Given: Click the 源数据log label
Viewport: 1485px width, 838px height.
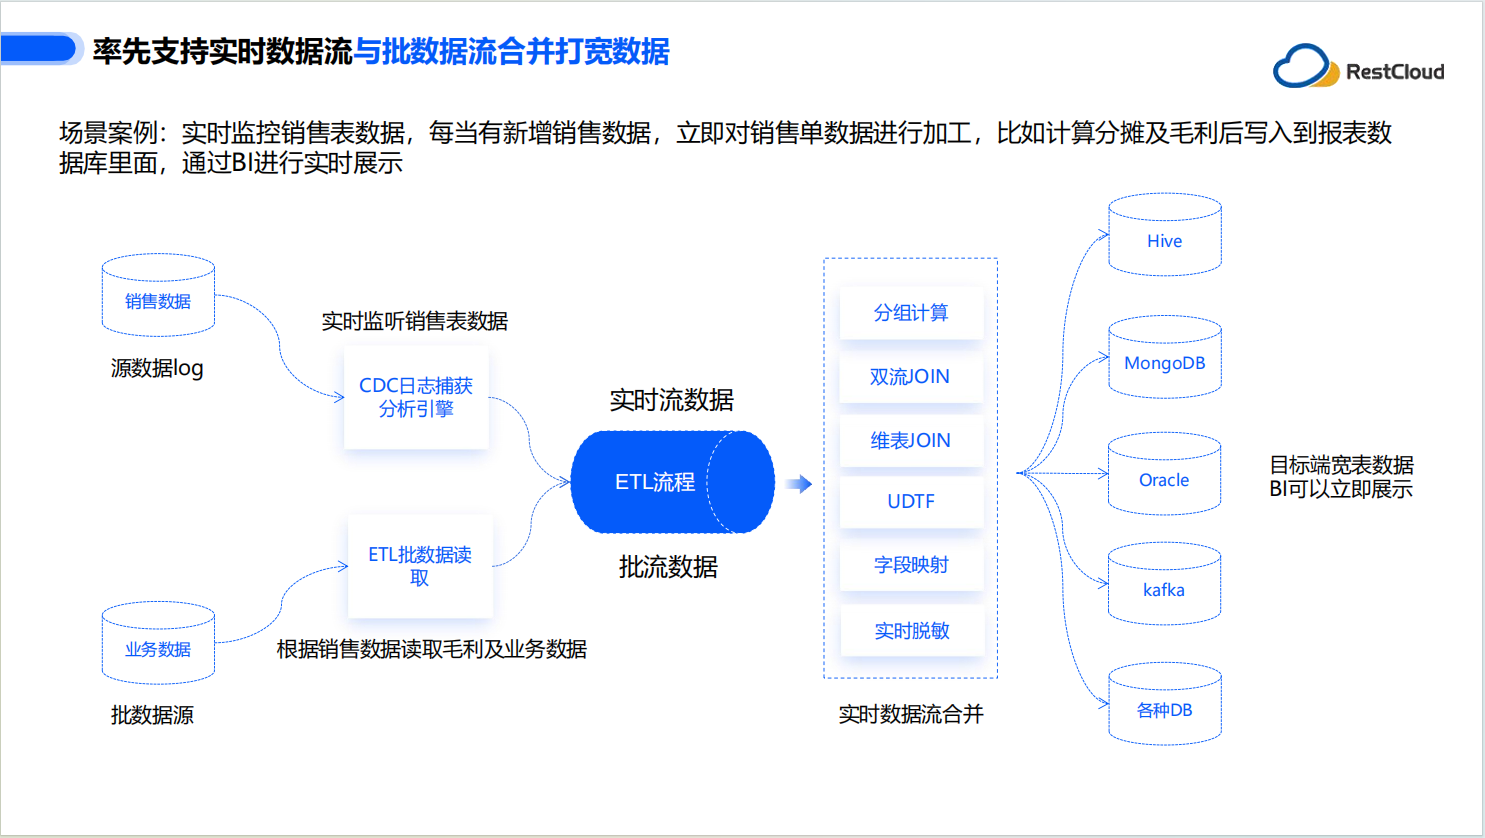Looking at the screenshot, I should click(157, 368).
